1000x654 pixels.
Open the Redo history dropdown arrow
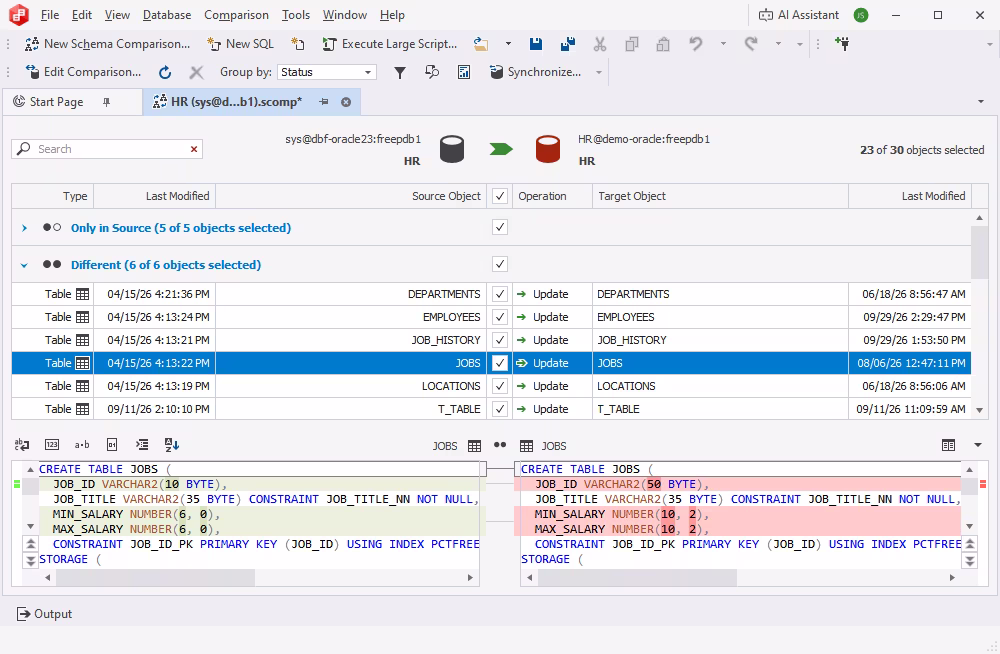point(778,44)
